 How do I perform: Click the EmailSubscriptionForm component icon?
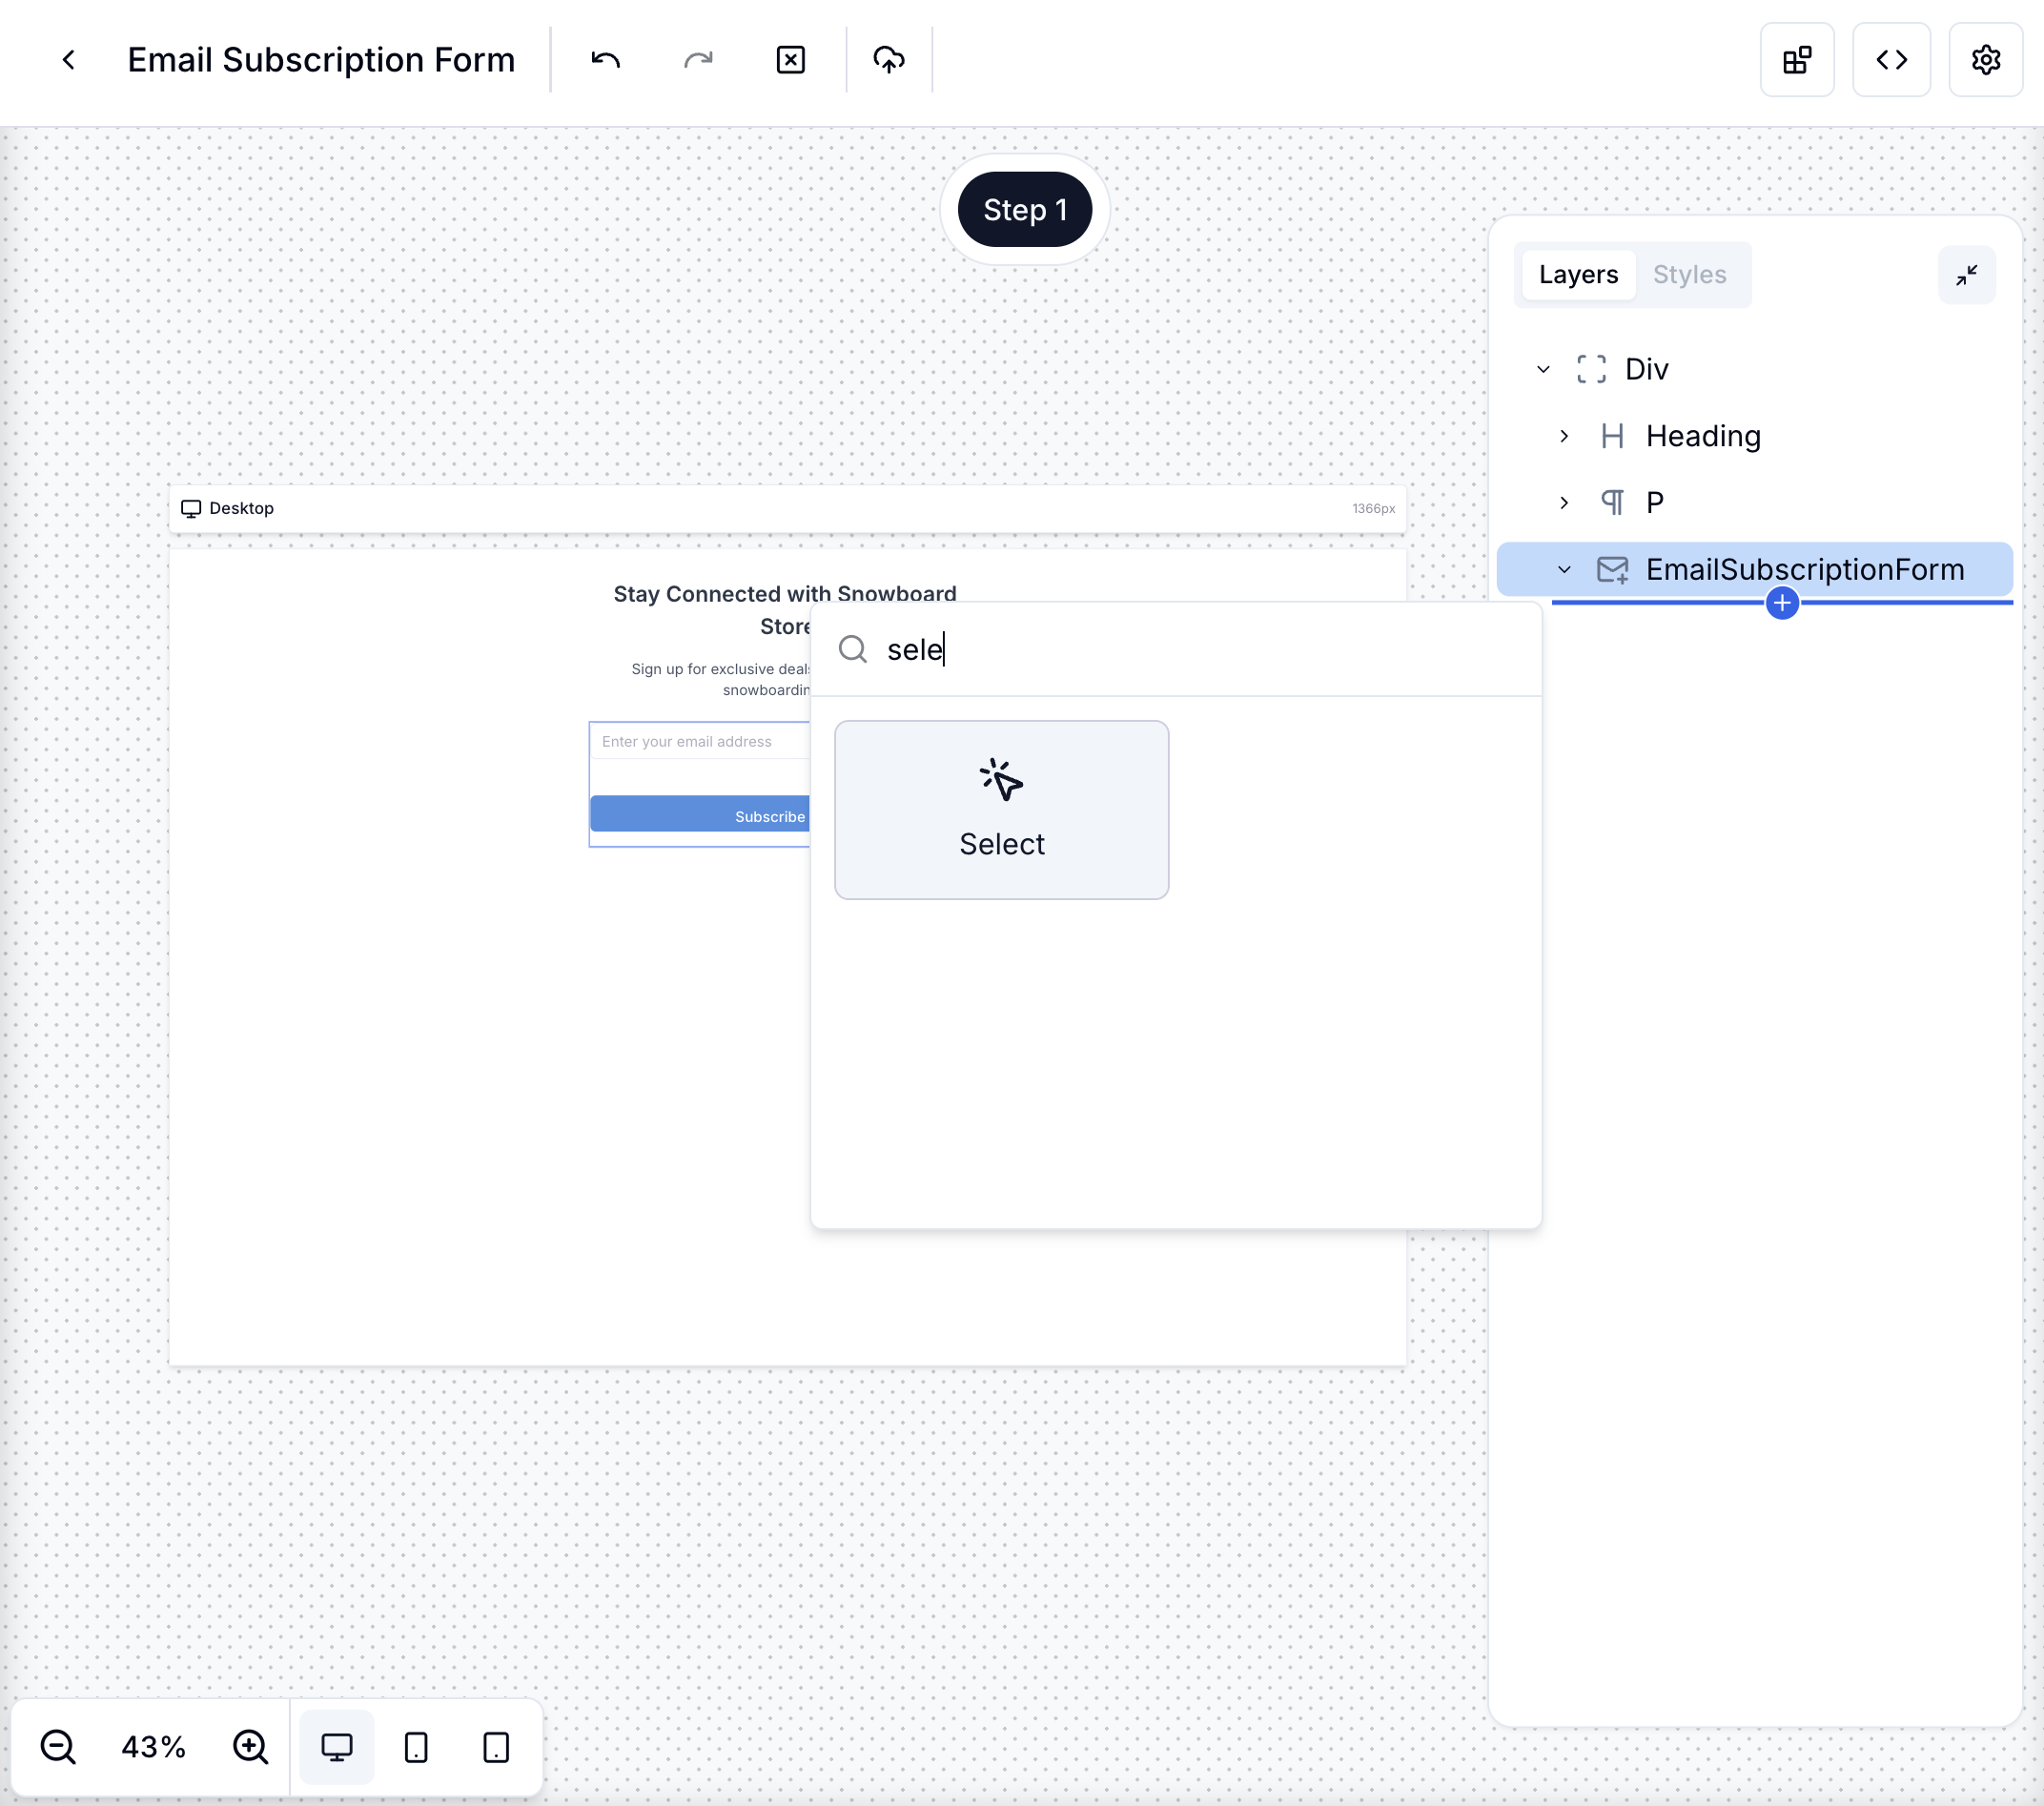coord(1612,568)
